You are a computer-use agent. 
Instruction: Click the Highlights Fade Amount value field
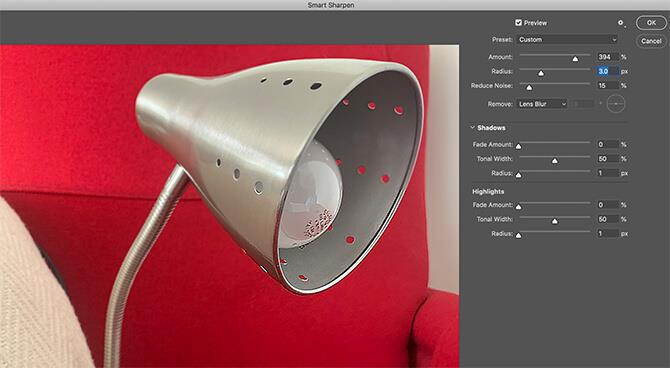[x=608, y=205]
